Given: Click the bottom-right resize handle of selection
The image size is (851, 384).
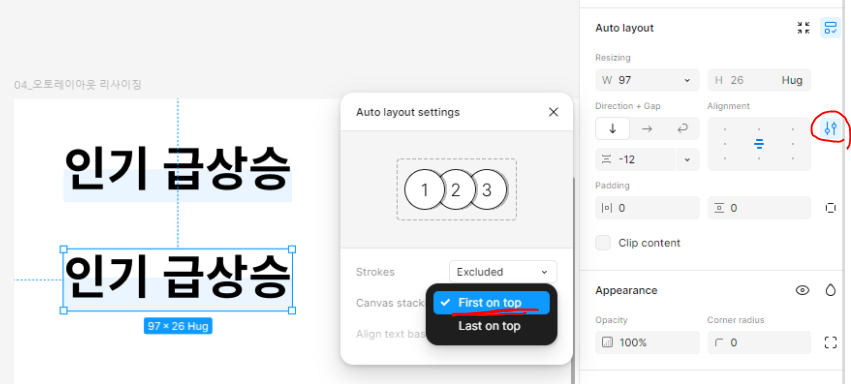Looking at the screenshot, I should point(292,310).
